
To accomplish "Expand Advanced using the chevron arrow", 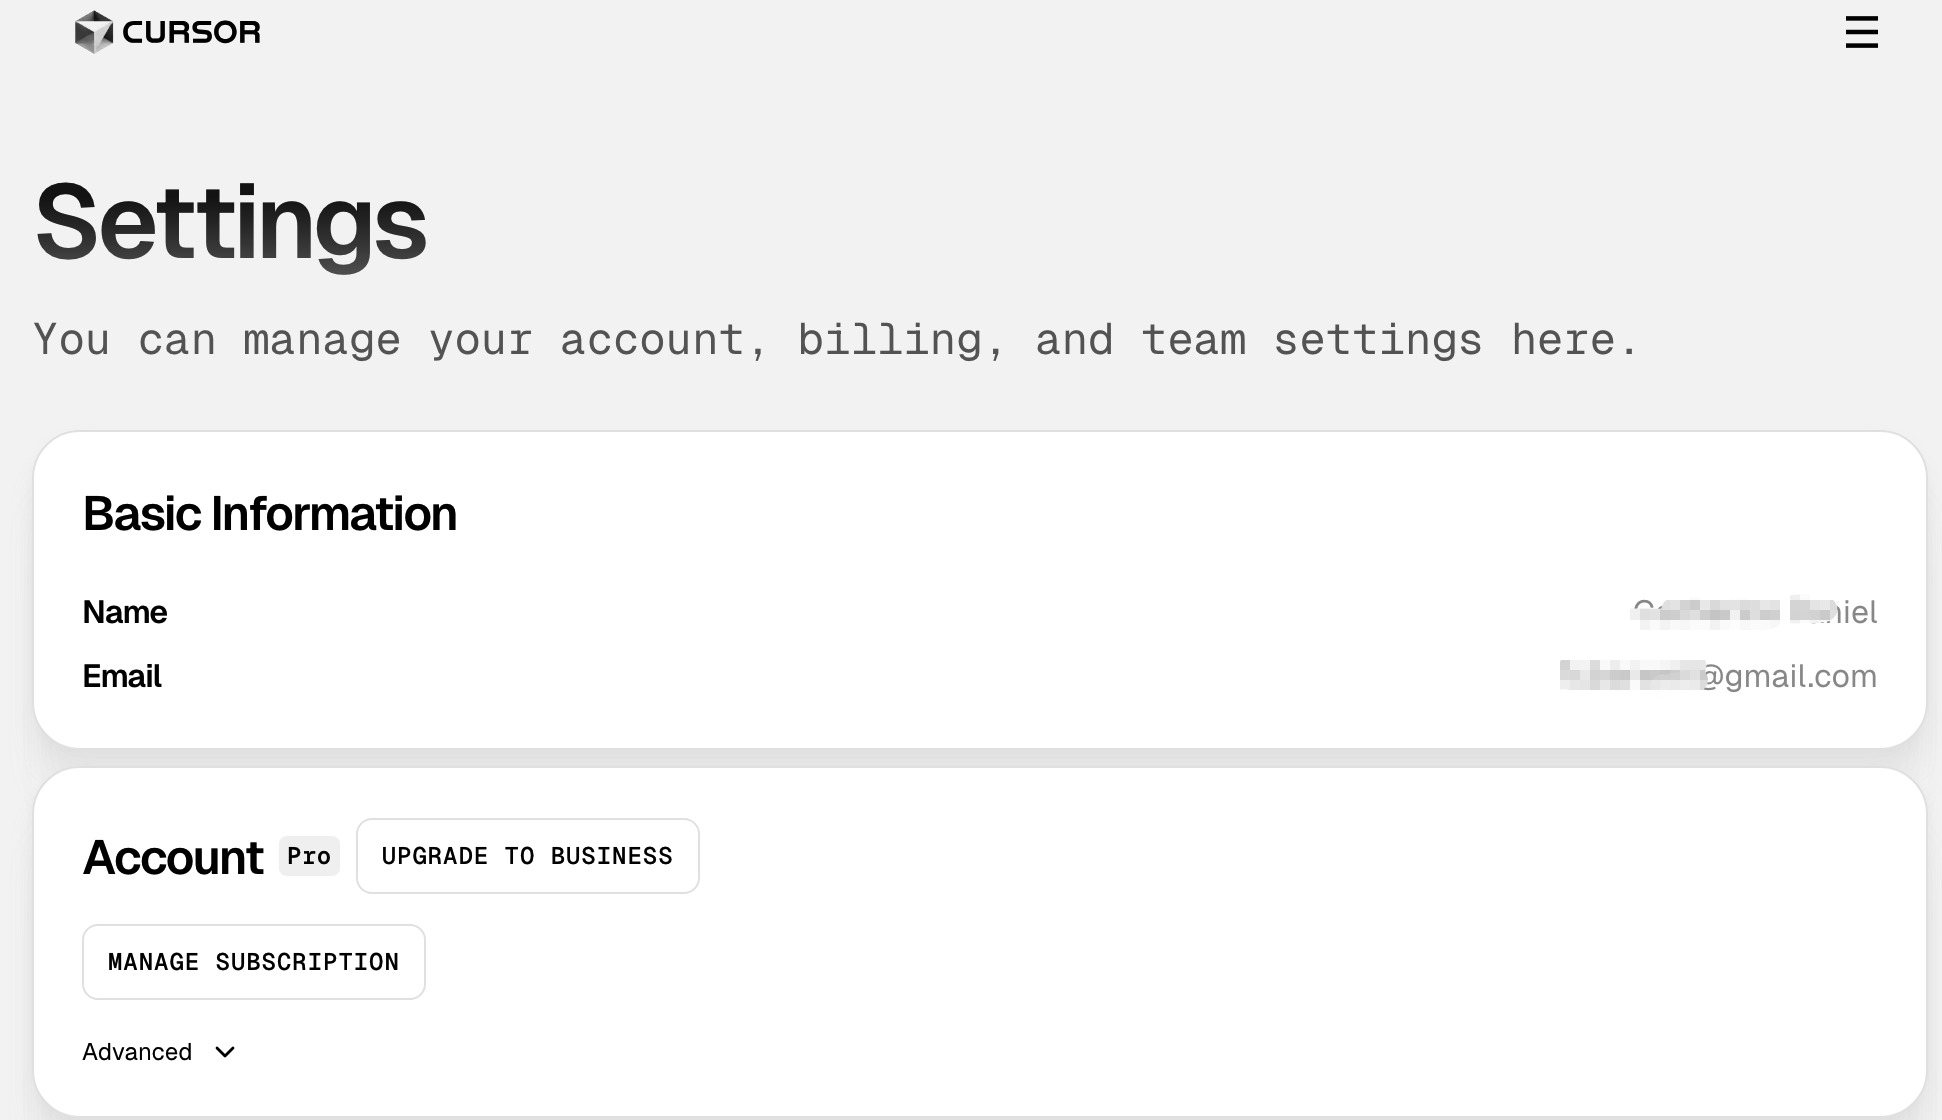I will 225,1052.
